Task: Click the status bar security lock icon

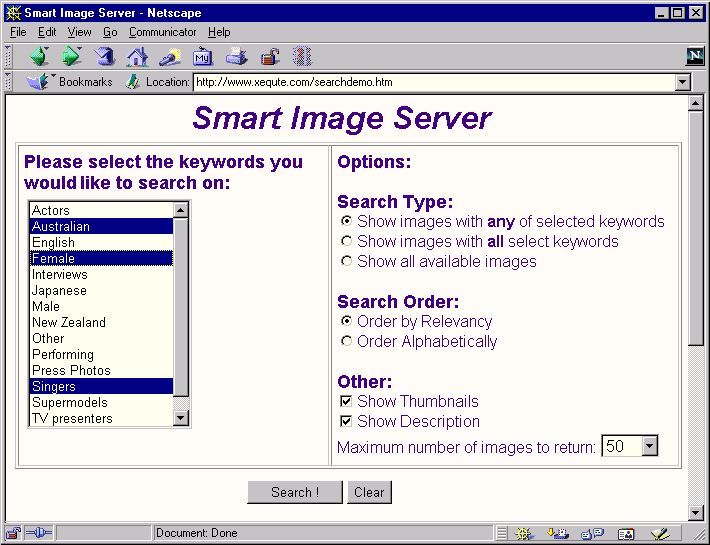Action: (x=13, y=533)
